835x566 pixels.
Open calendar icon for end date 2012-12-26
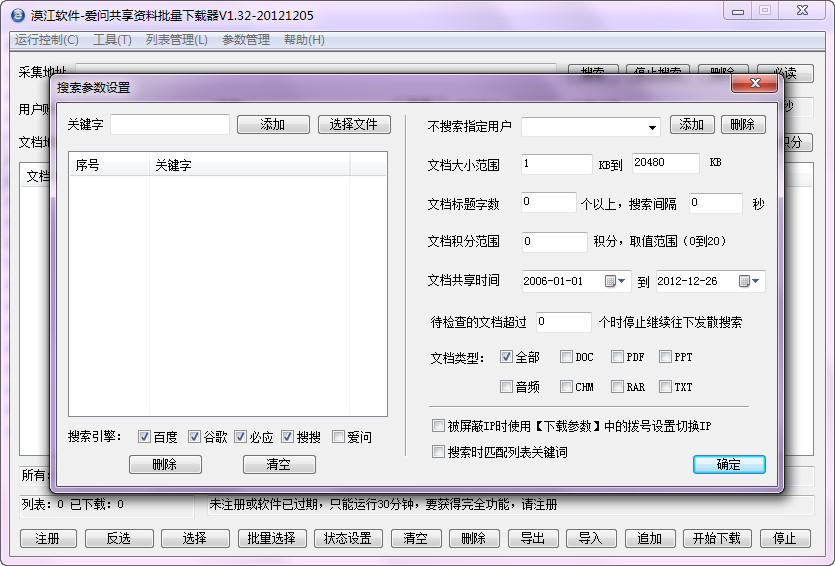[x=744, y=281]
